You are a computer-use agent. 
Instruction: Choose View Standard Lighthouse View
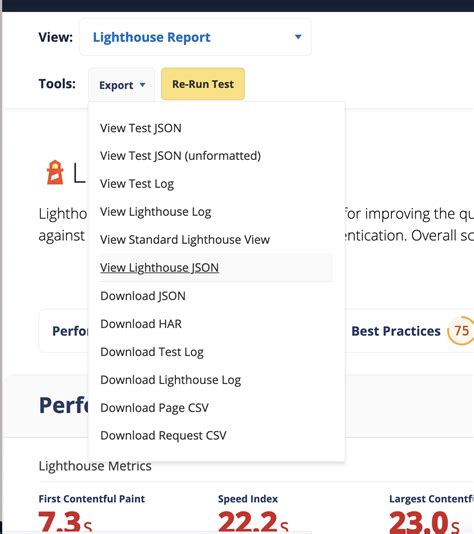pyautogui.click(x=185, y=240)
